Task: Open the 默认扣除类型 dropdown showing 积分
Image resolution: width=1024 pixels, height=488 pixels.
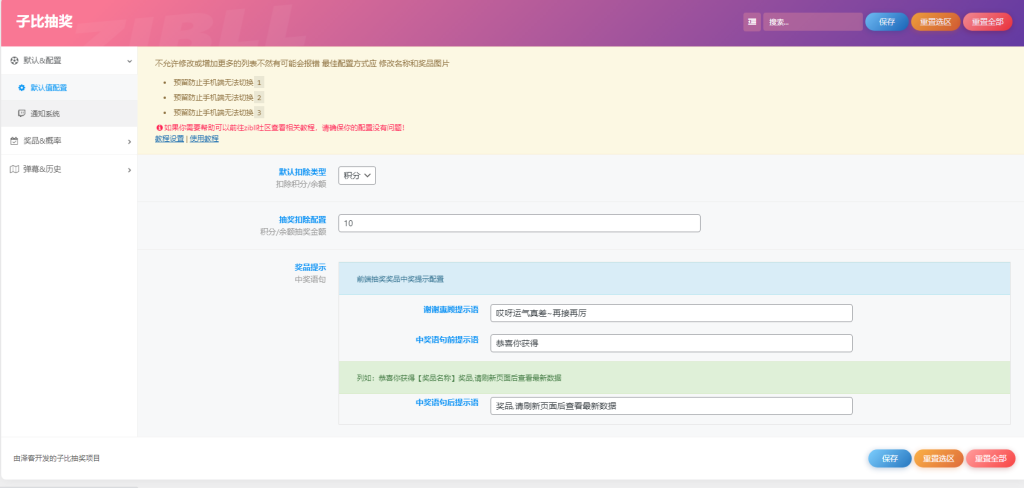Action: (x=357, y=175)
